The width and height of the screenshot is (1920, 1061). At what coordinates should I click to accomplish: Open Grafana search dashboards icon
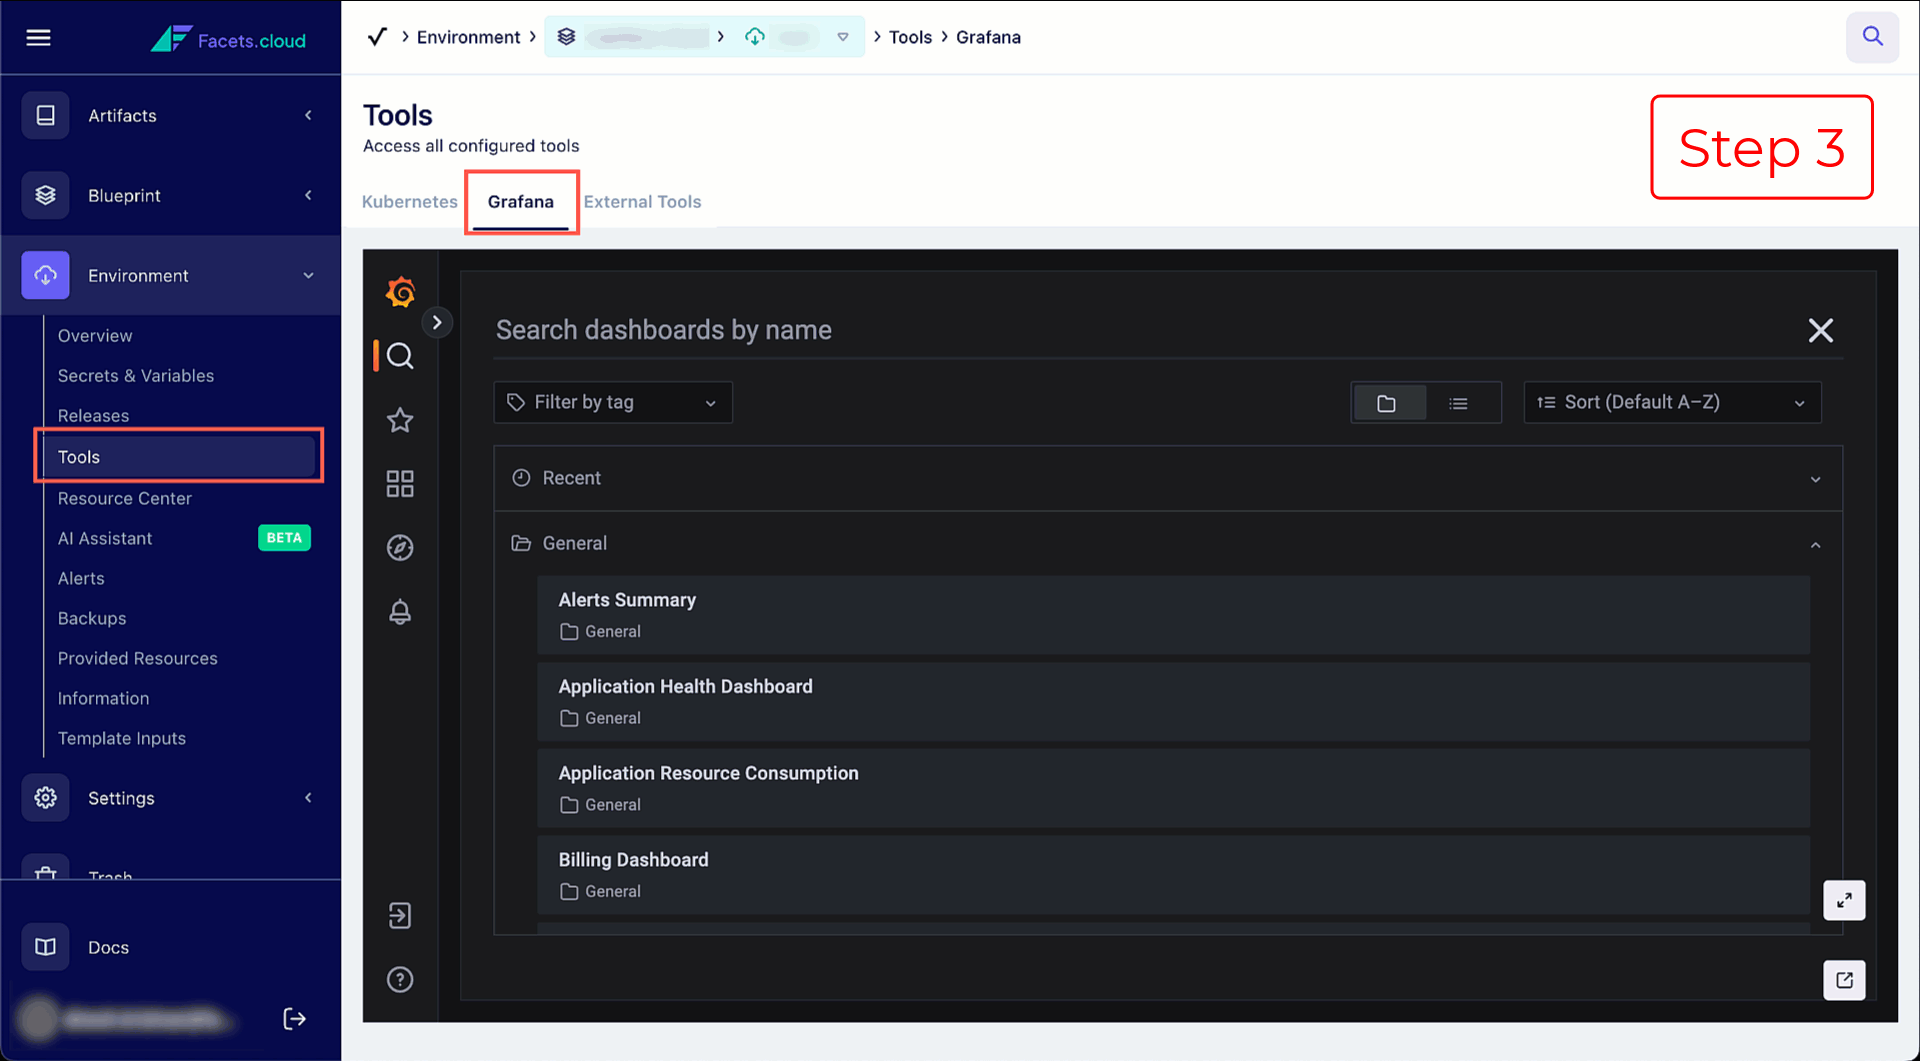coord(400,356)
